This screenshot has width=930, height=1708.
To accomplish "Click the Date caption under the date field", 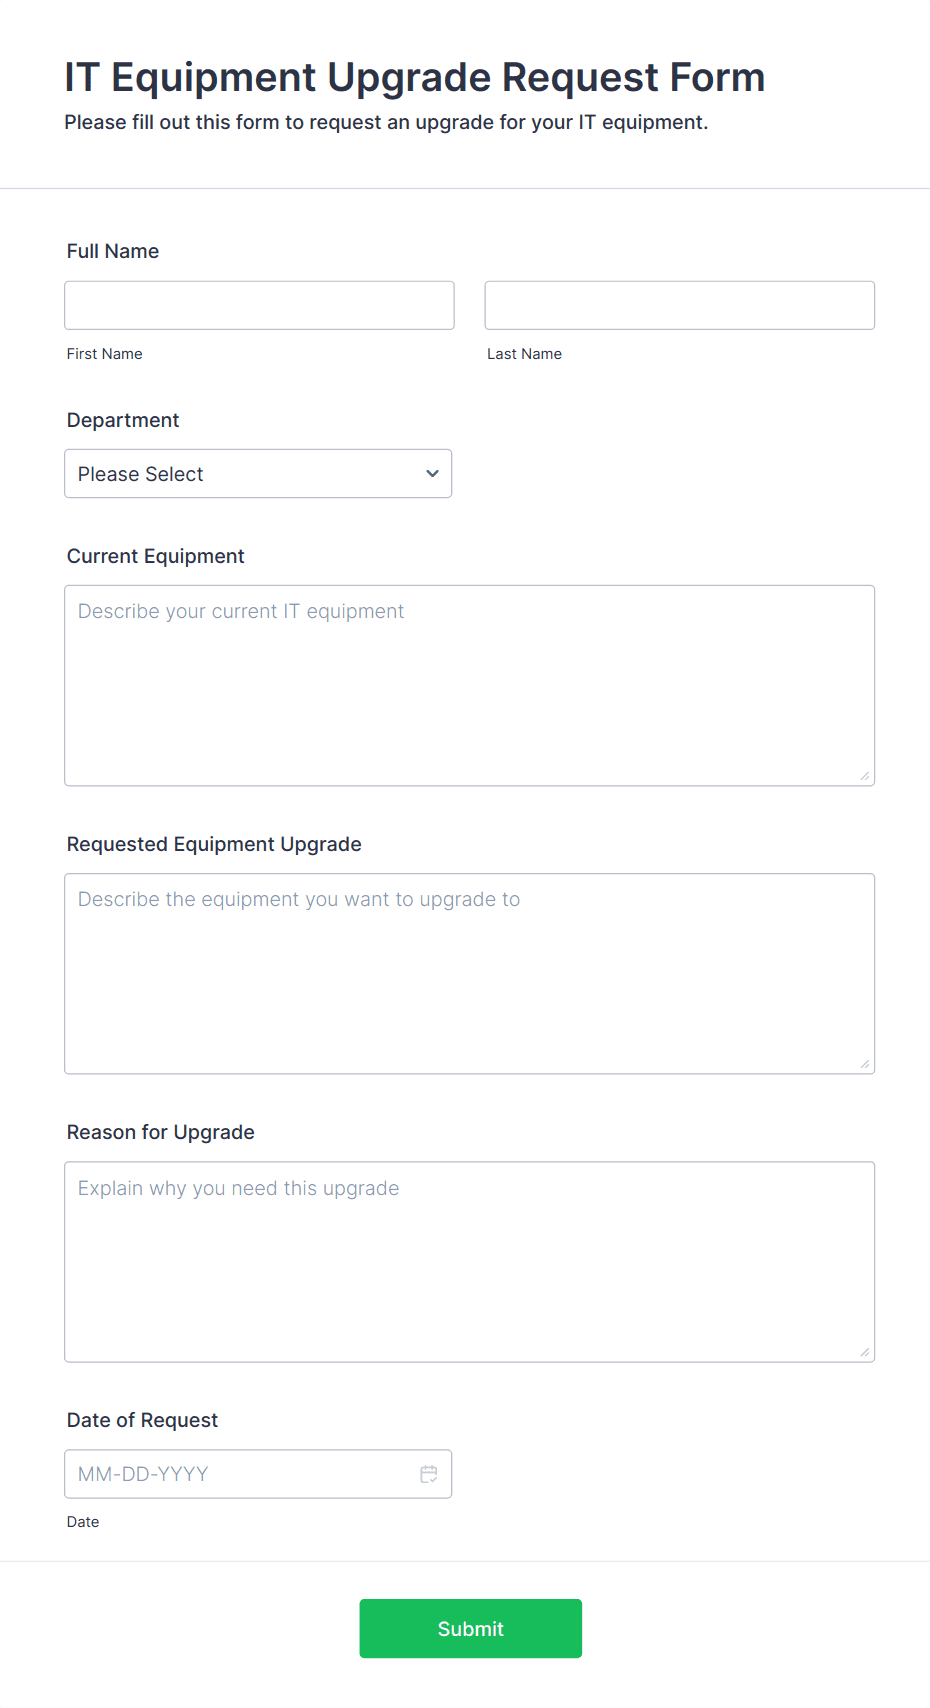I will coord(83,1521).
